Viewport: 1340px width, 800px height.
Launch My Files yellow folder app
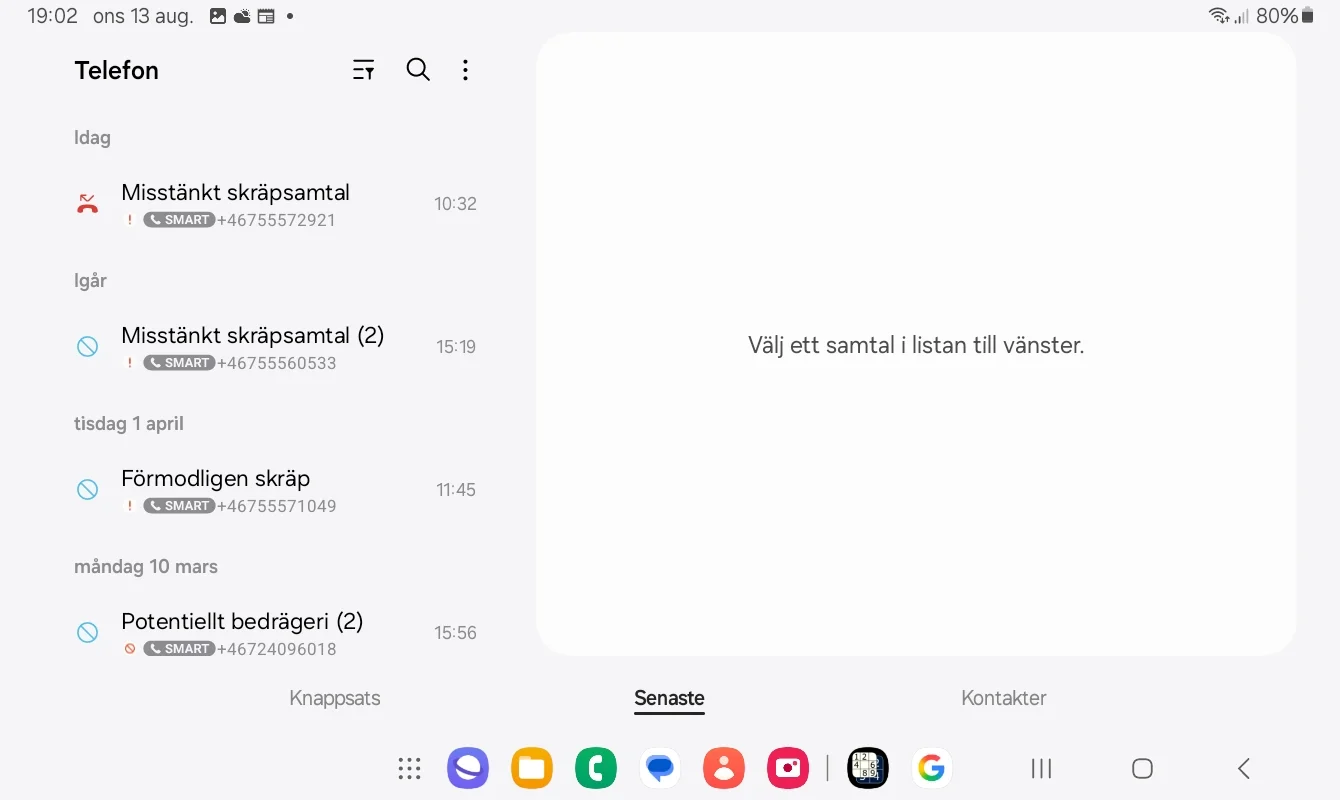[532, 768]
